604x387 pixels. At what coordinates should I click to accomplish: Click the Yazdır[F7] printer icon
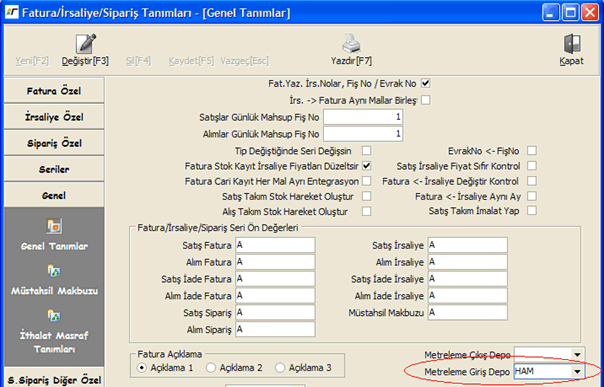point(351,44)
